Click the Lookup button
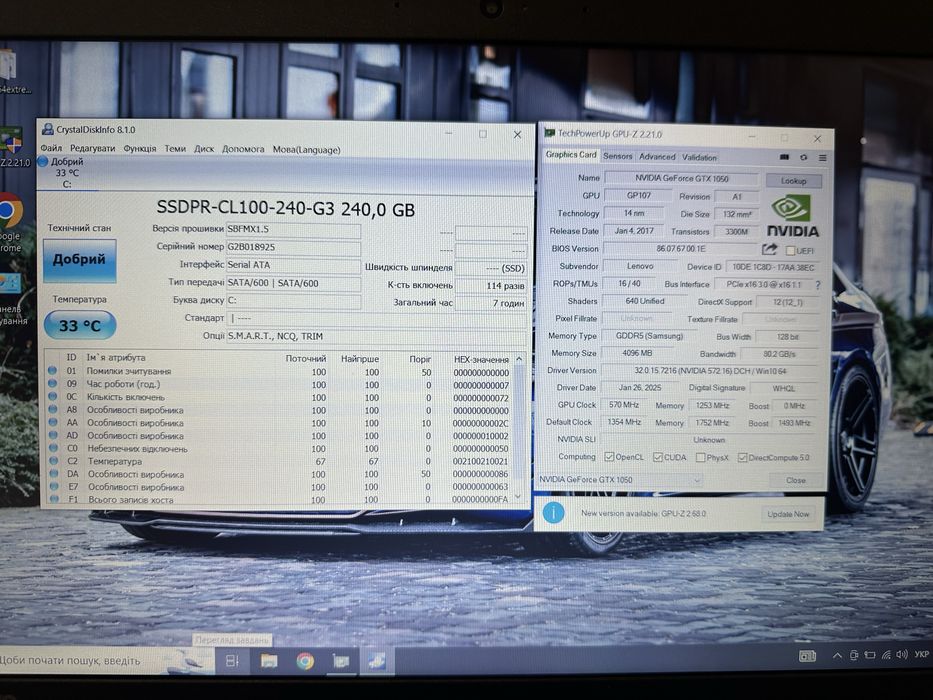 (793, 180)
